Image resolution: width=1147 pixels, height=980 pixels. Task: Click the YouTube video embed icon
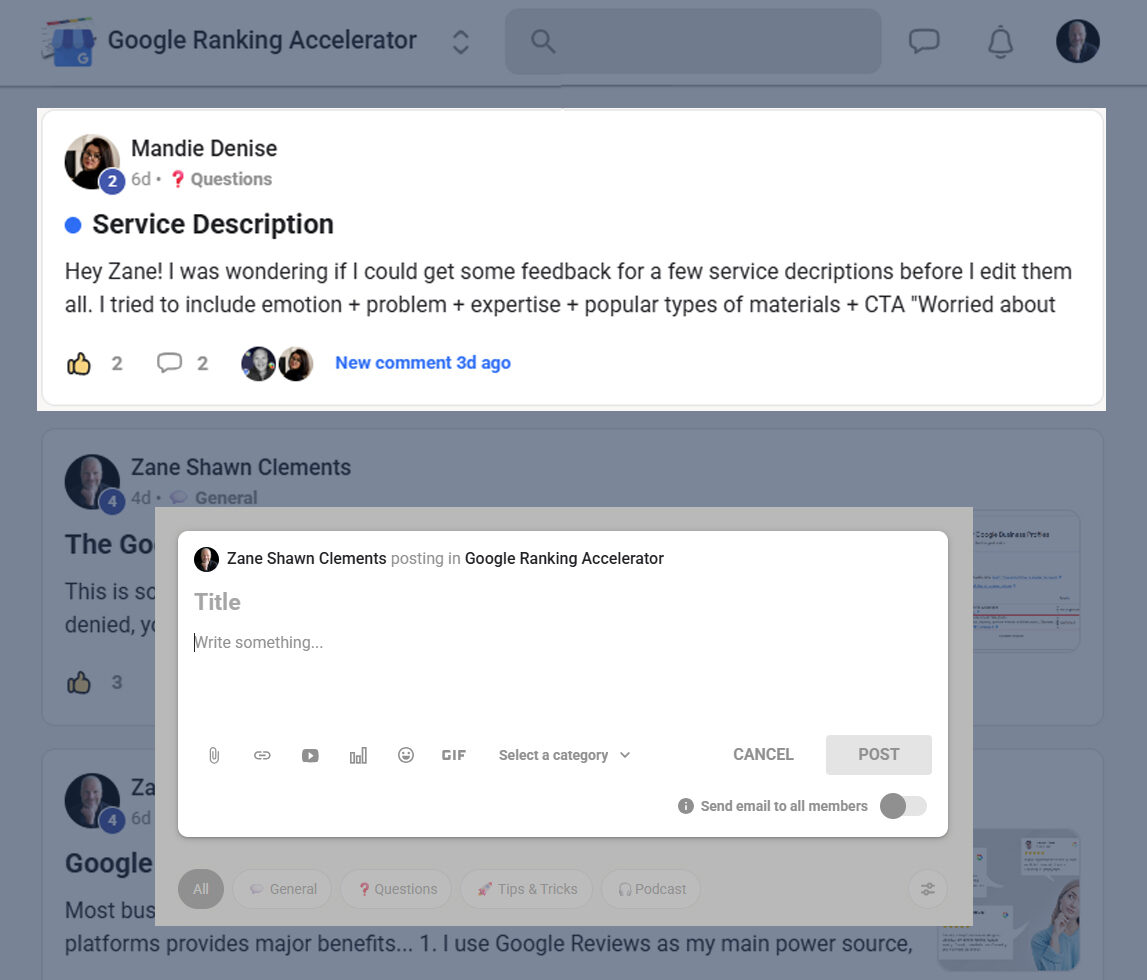(x=310, y=755)
